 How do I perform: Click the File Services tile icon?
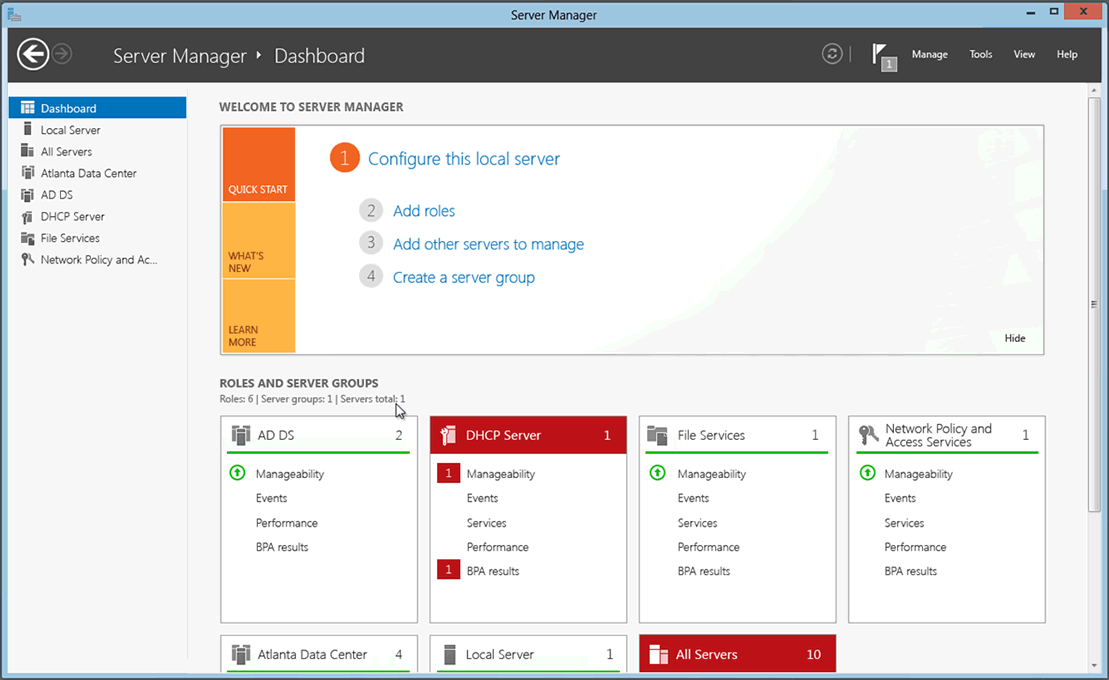point(657,435)
